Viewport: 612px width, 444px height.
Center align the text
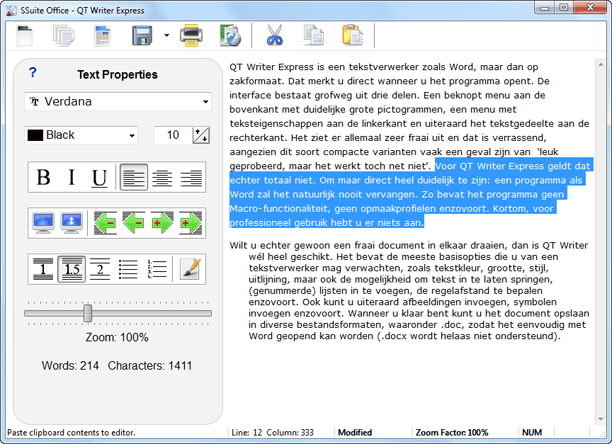(x=162, y=178)
